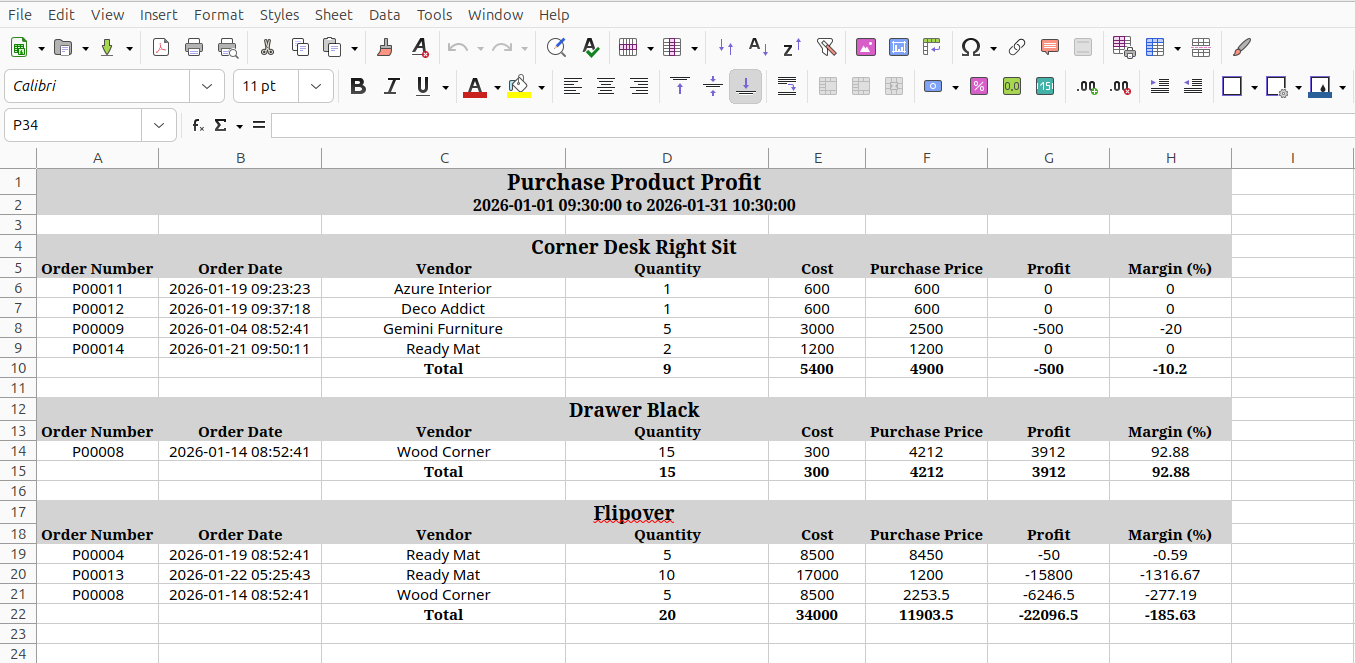Open Function Wizard

(198, 125)
